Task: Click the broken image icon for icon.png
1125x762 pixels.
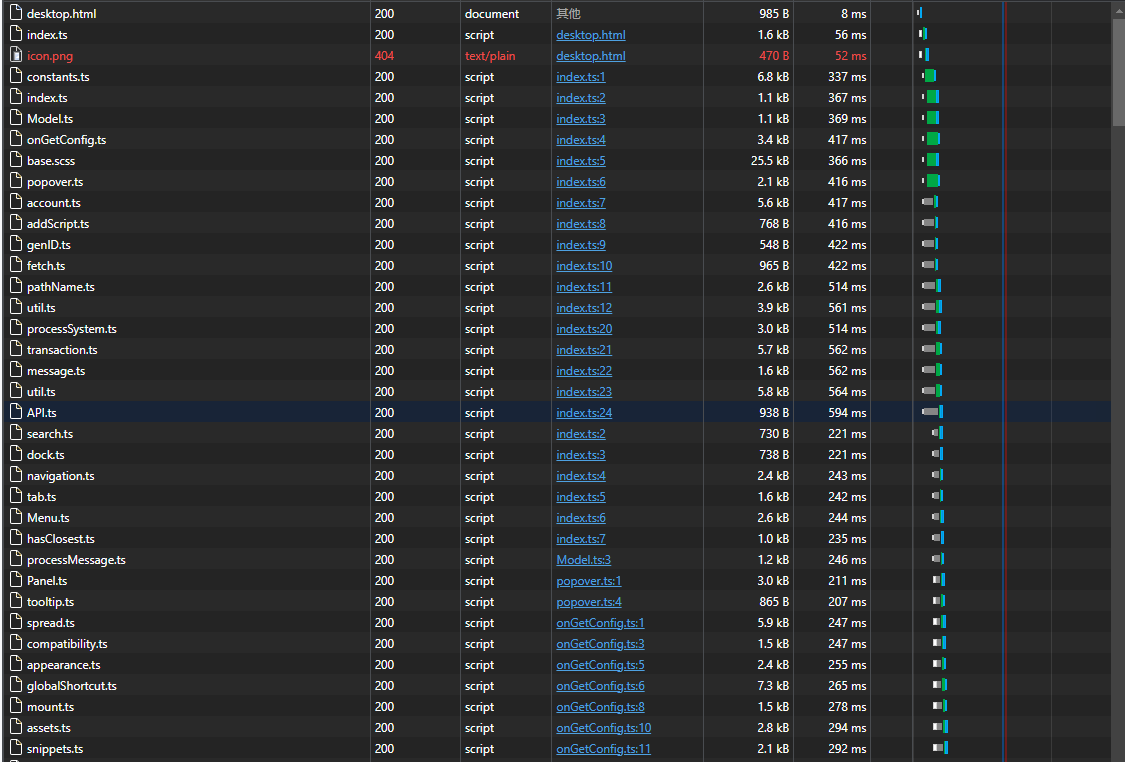Action: pyautogui.click(x=16, y=56)
